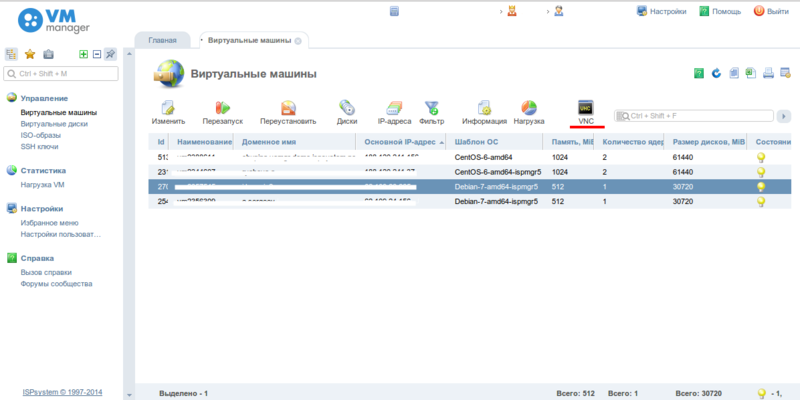Collapse the Справка sidebar section
This screenshot has height=400, width=800.
pos(37,258)
